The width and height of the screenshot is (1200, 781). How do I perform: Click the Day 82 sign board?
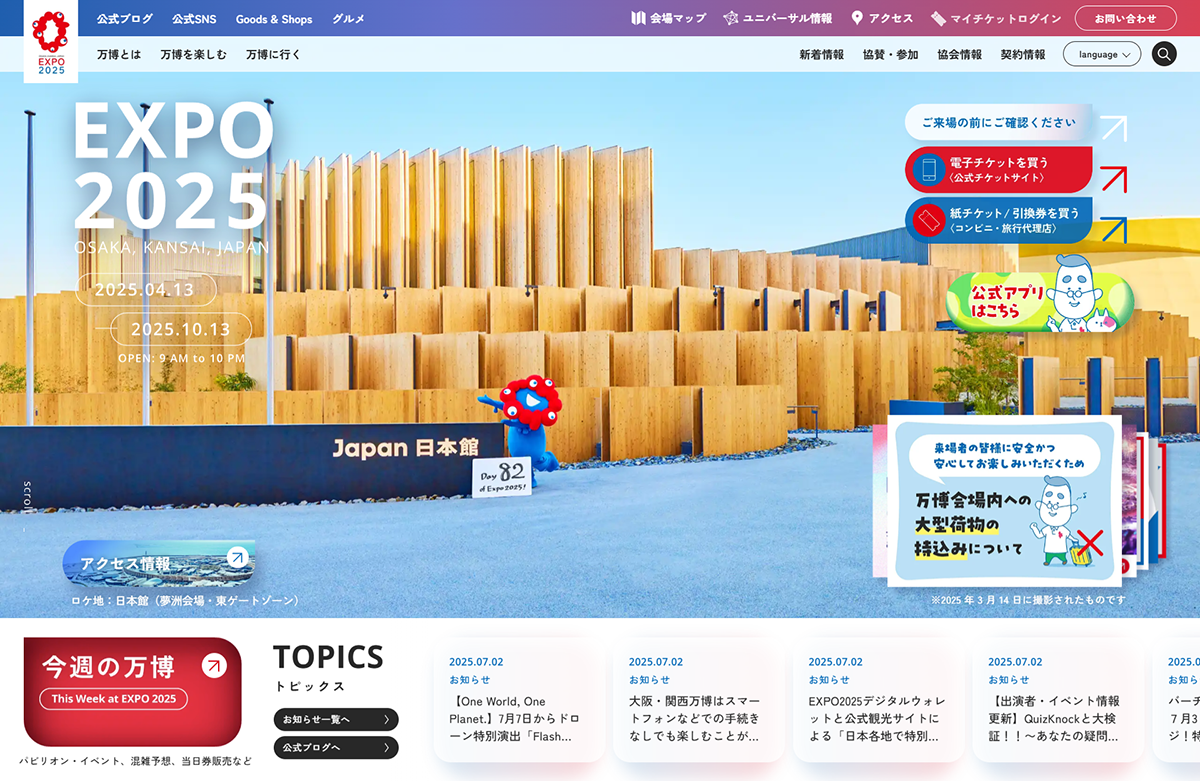(x=502, y=476)
